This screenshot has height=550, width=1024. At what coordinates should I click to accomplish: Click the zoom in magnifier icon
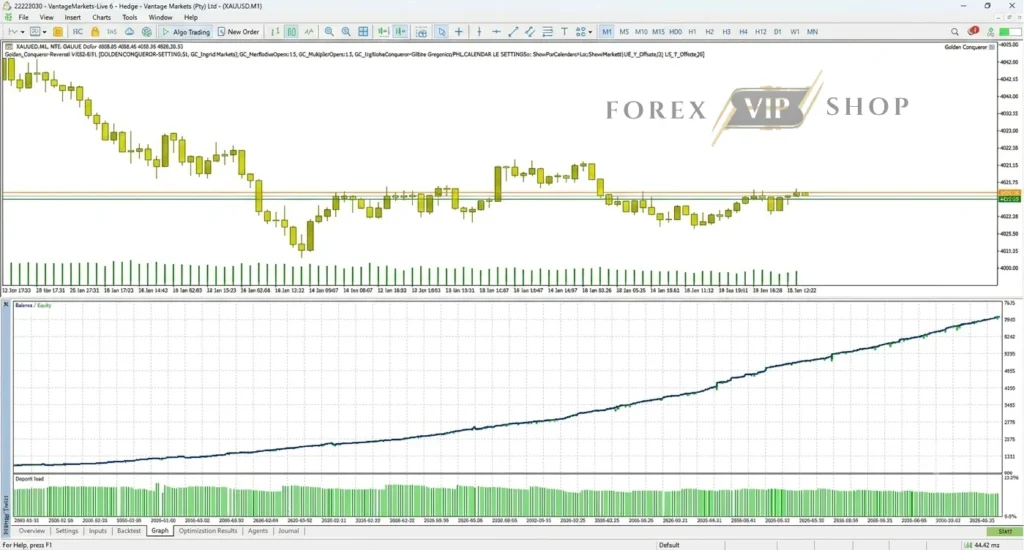tap(329, 31)
